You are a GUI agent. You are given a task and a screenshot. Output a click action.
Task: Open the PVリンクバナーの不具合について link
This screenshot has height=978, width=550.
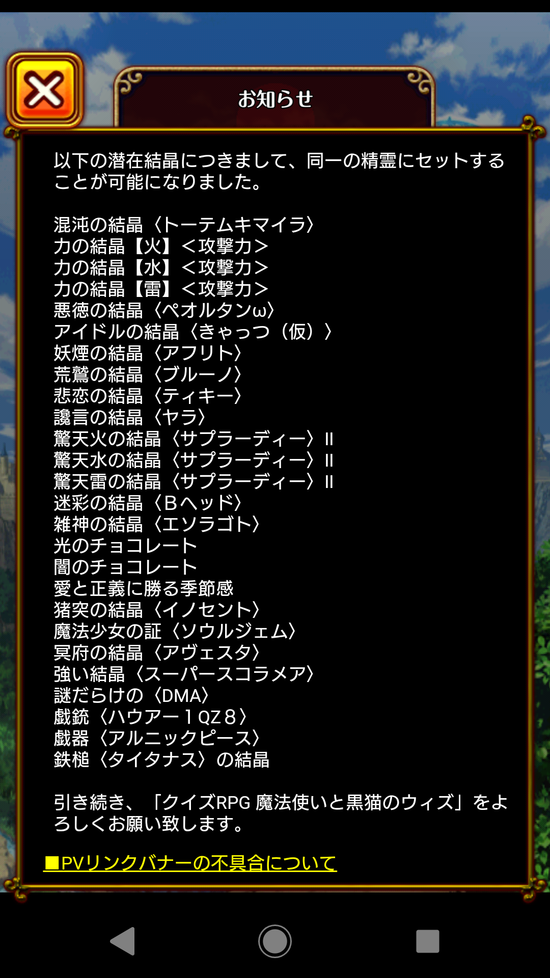pyautogui.click(x=190, y=863)
